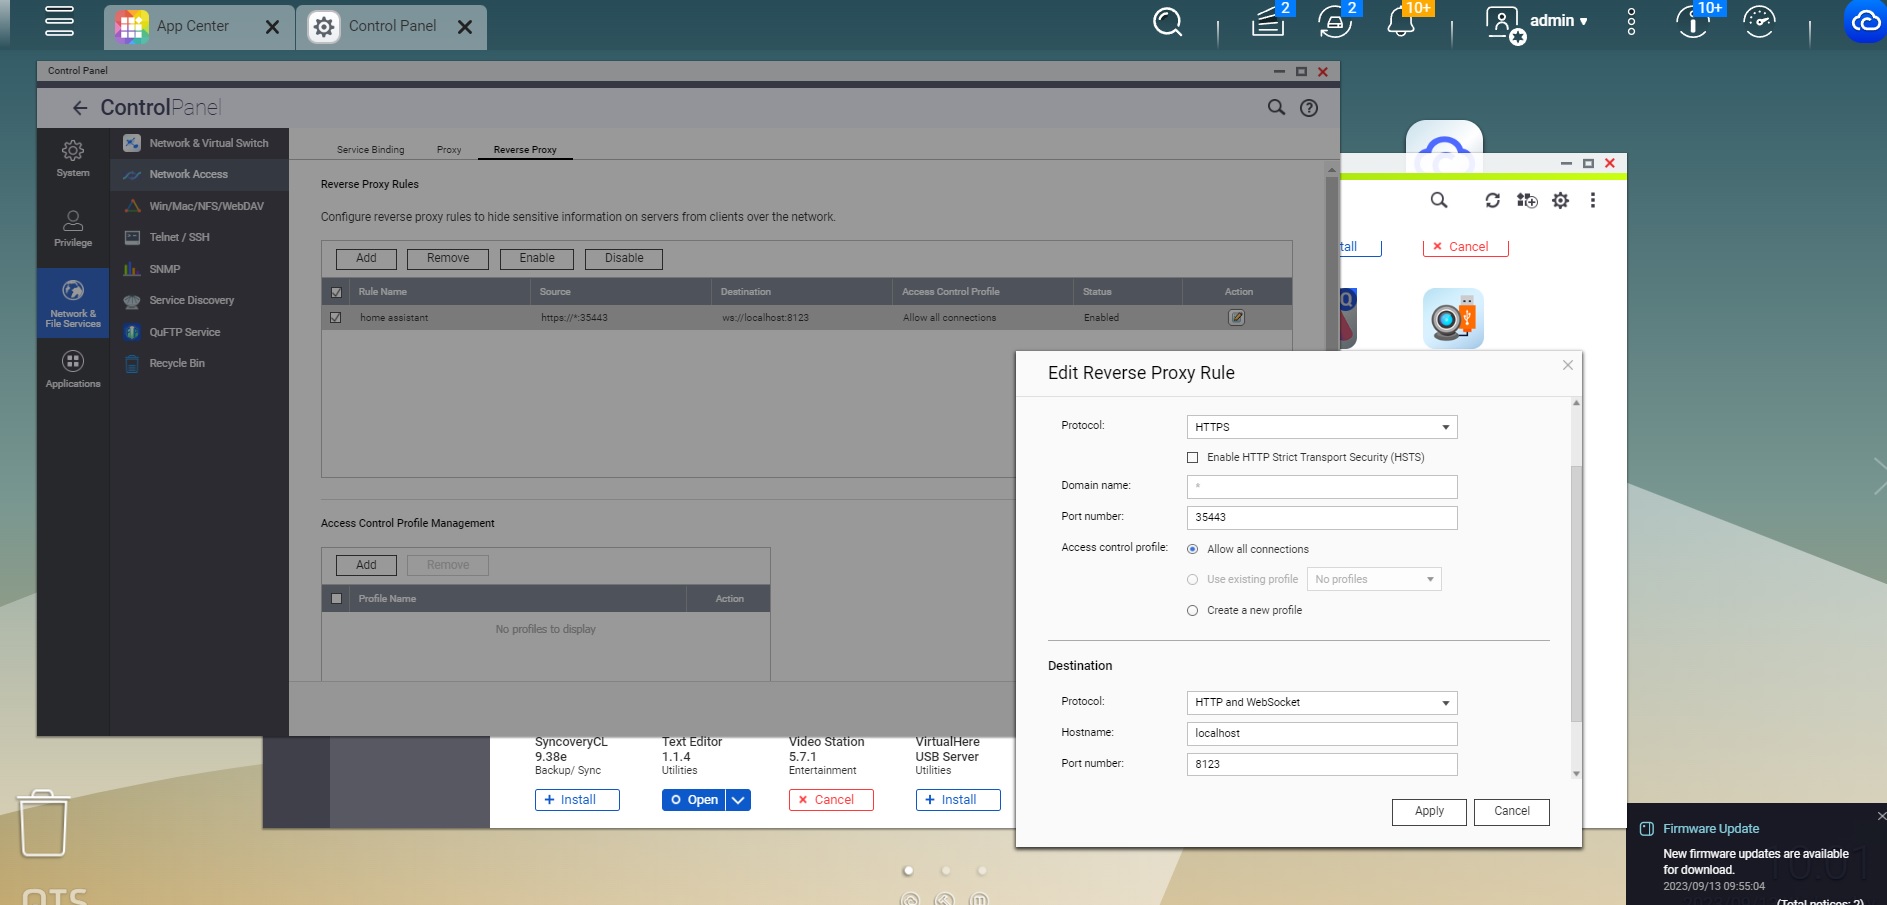Uncheck the home assistant rule checkbox

(336, 317)
